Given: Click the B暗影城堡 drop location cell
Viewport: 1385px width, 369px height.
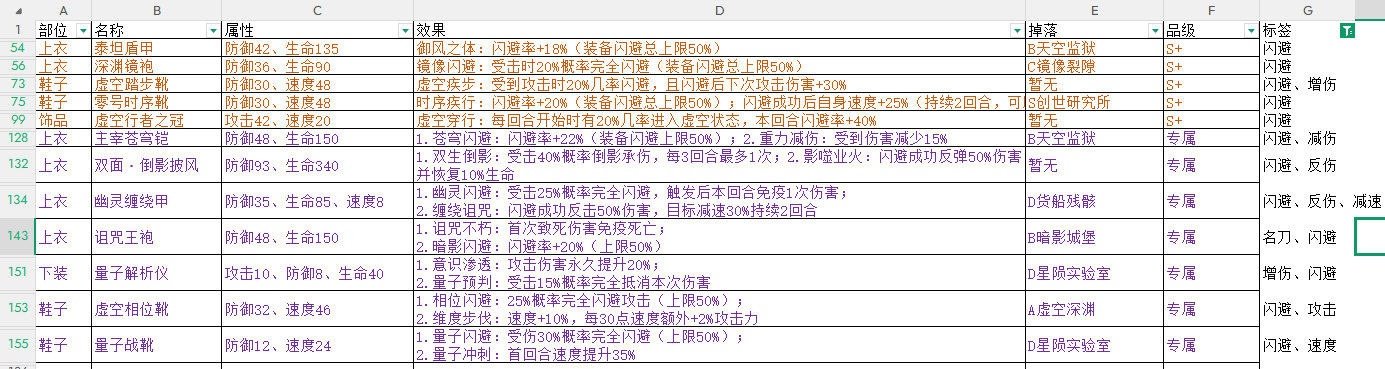Looking at the screenshot, I should 1095,237.
